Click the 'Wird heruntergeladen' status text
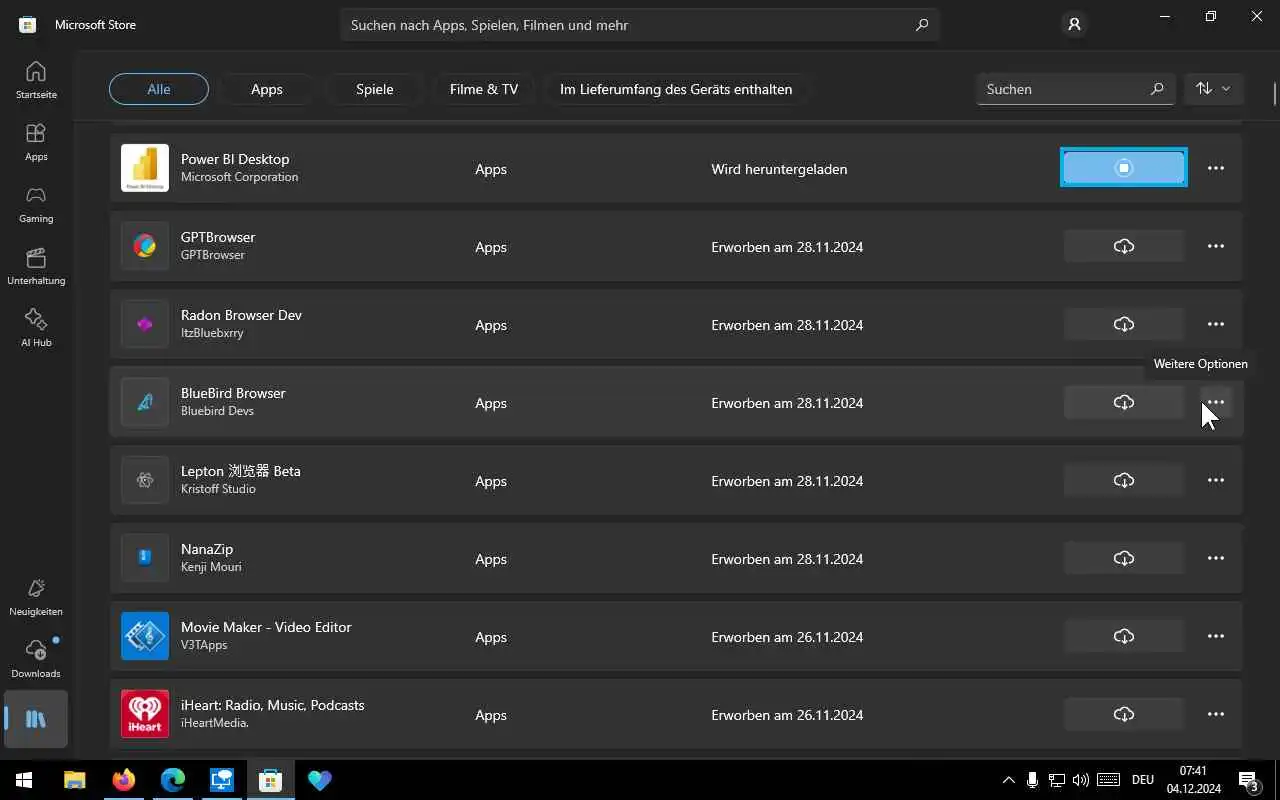This screenshot has height=800, width=1280. coord(779,169)
